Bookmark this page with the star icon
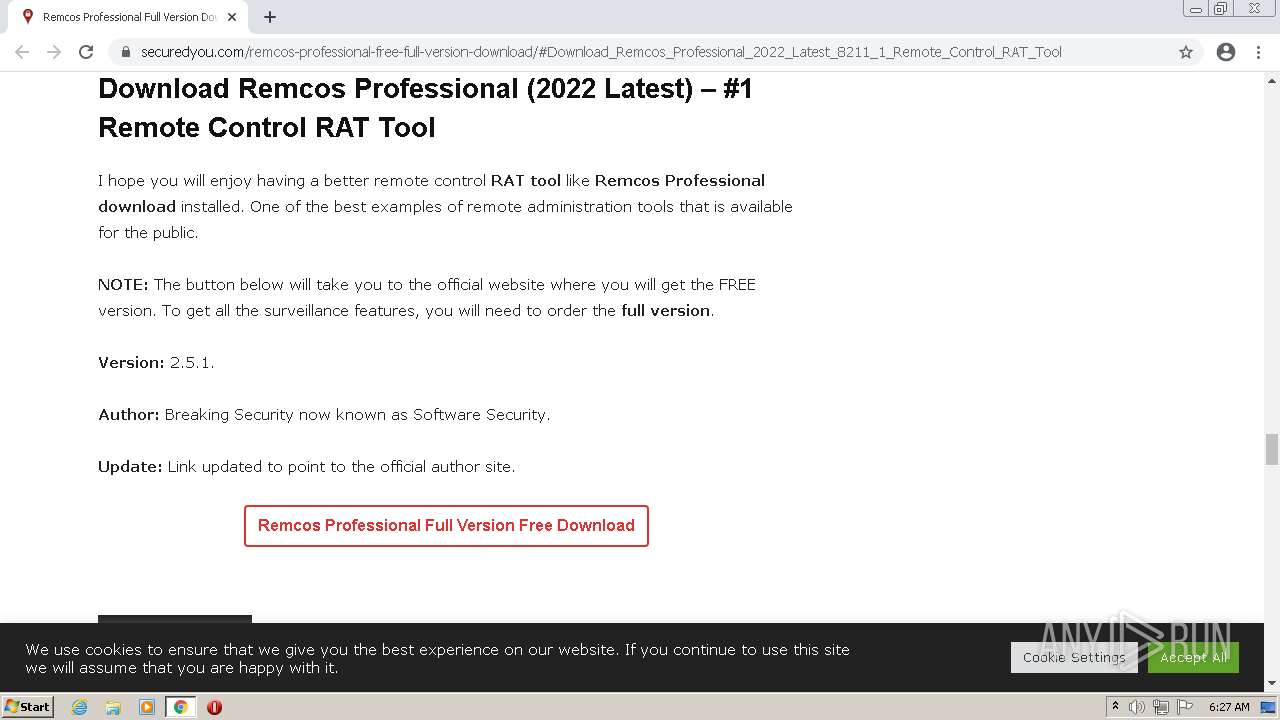The image size is (1280, 720). coord(1186,52)
